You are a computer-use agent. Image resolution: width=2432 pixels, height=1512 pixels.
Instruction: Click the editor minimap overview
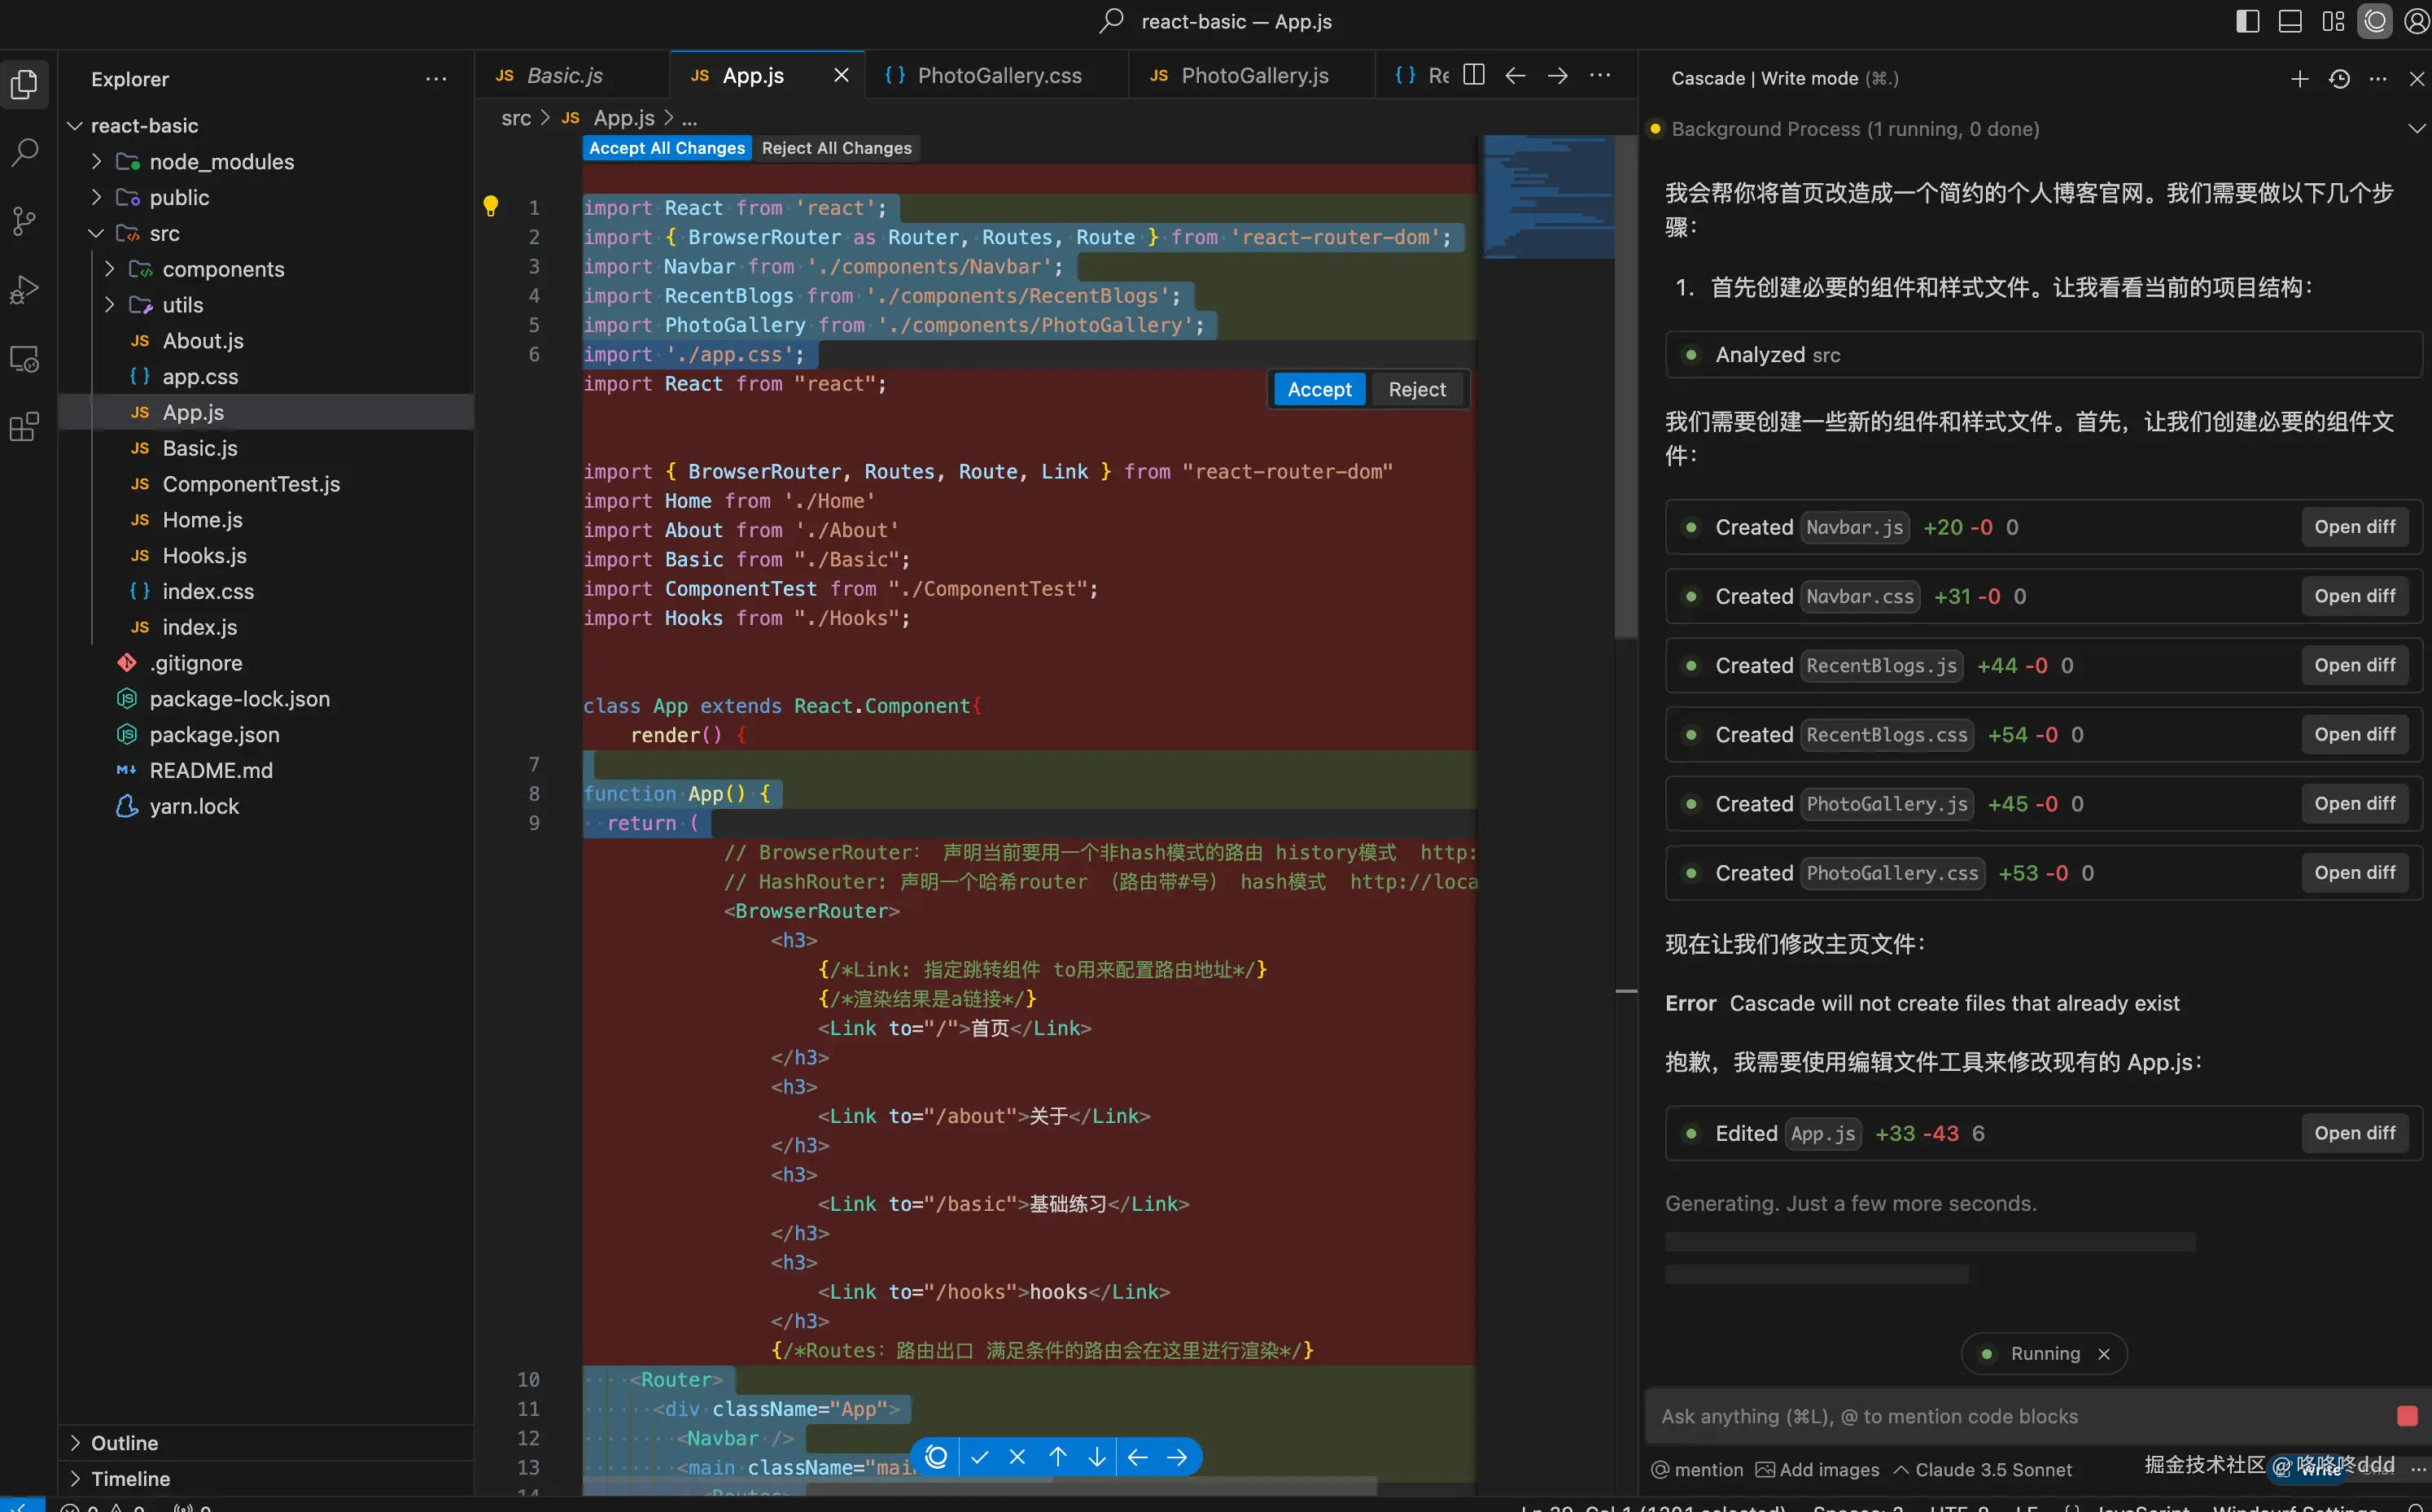click(x=1548, y=197)
